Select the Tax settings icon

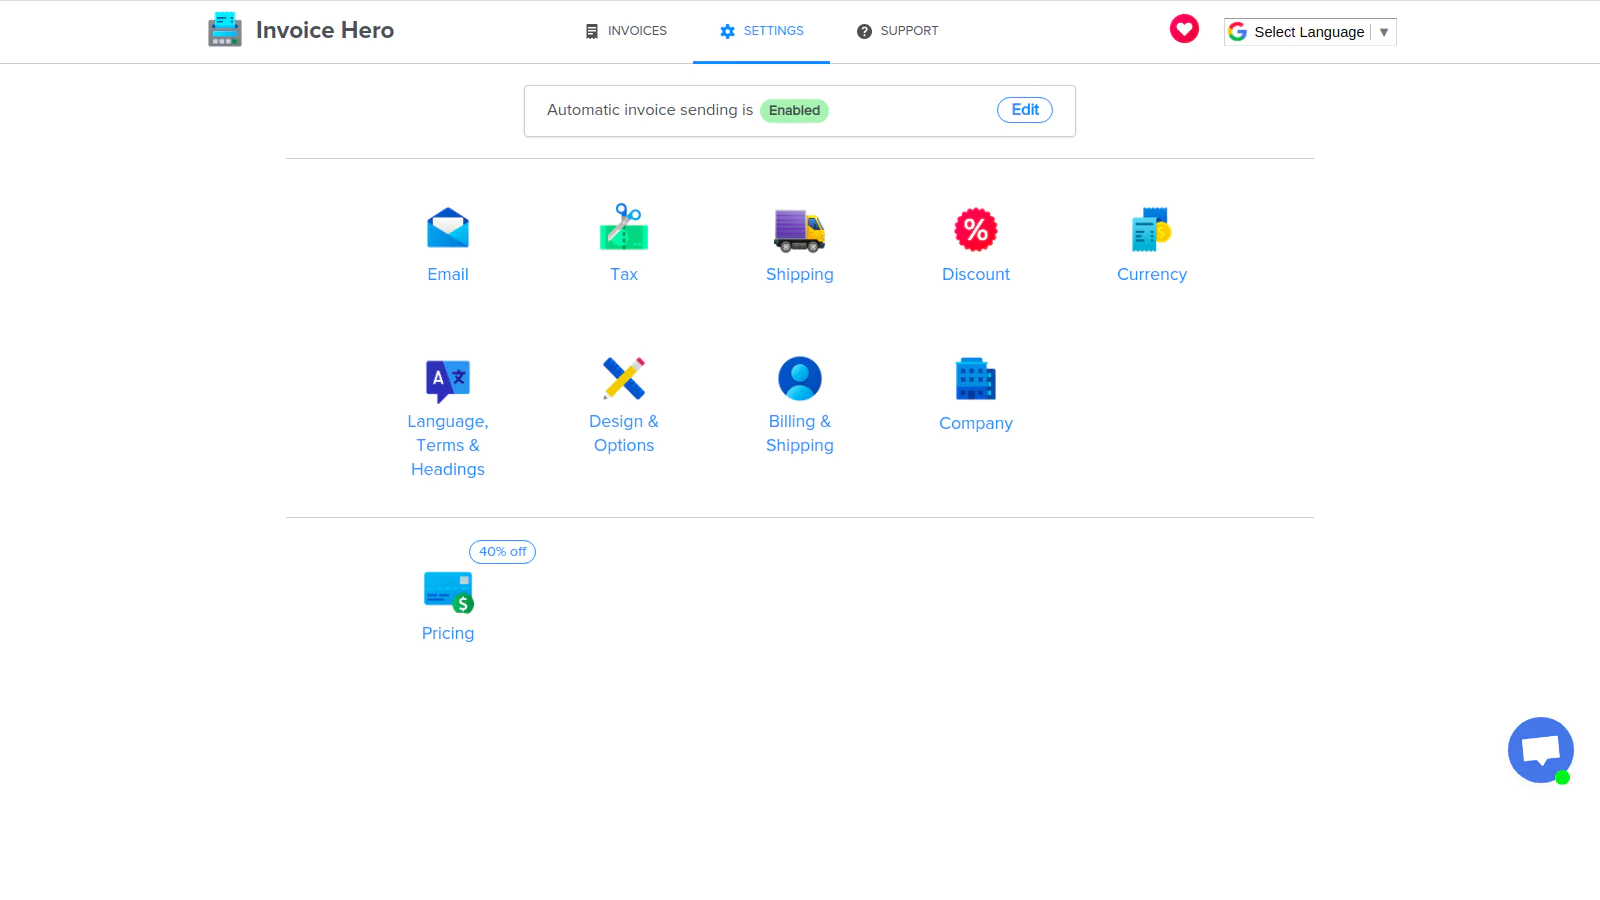click(623, 228)
